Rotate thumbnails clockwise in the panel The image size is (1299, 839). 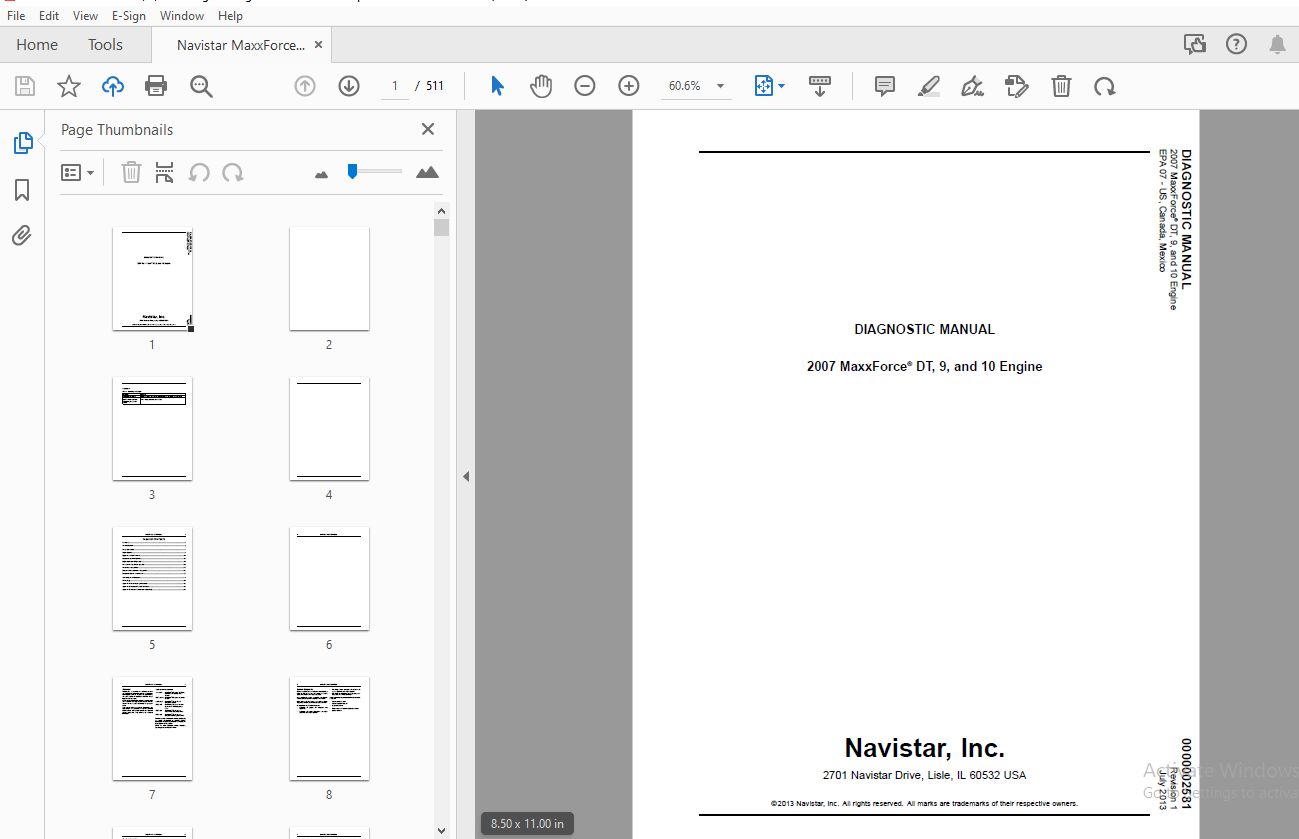click(x=233, y=172)
